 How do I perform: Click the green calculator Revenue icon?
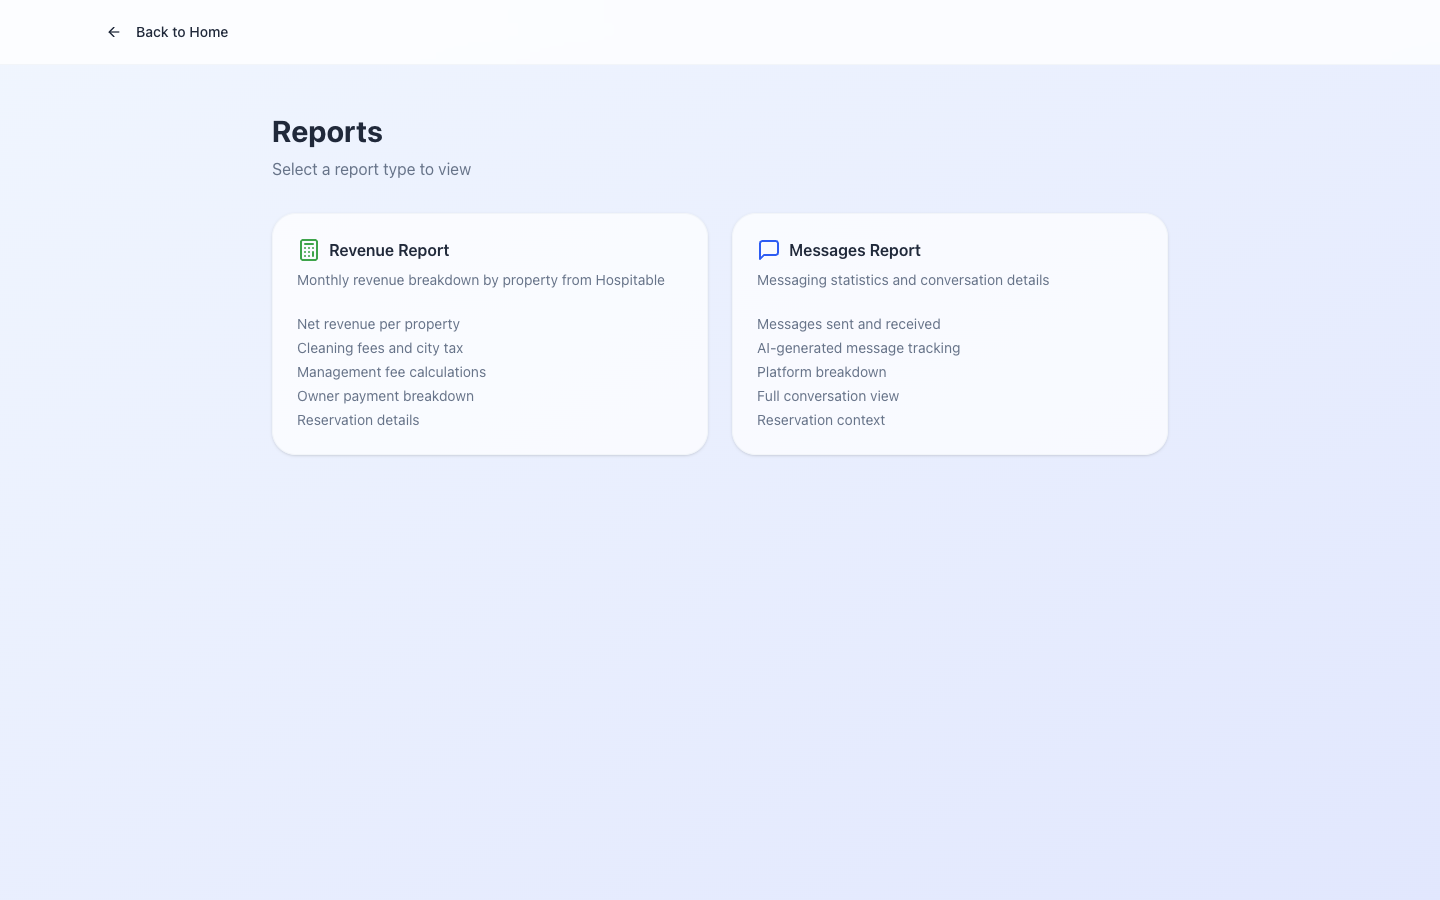[309, 250]
